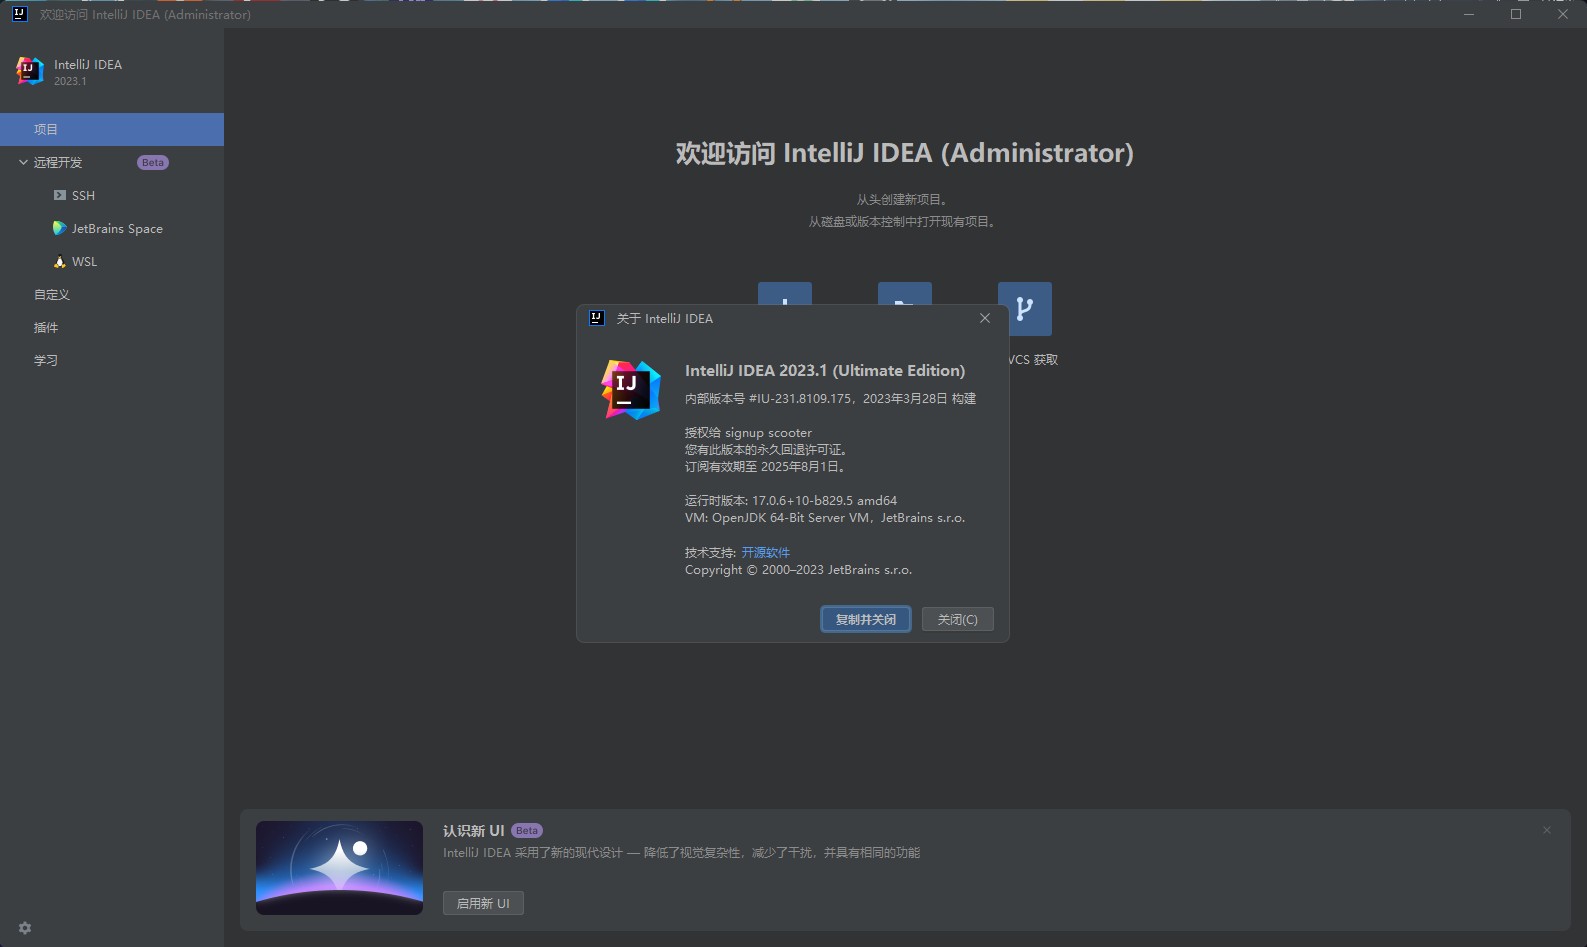Click the Open folder icon
The width and height of the screenshot is (1587, 947).
click(905, 293)
